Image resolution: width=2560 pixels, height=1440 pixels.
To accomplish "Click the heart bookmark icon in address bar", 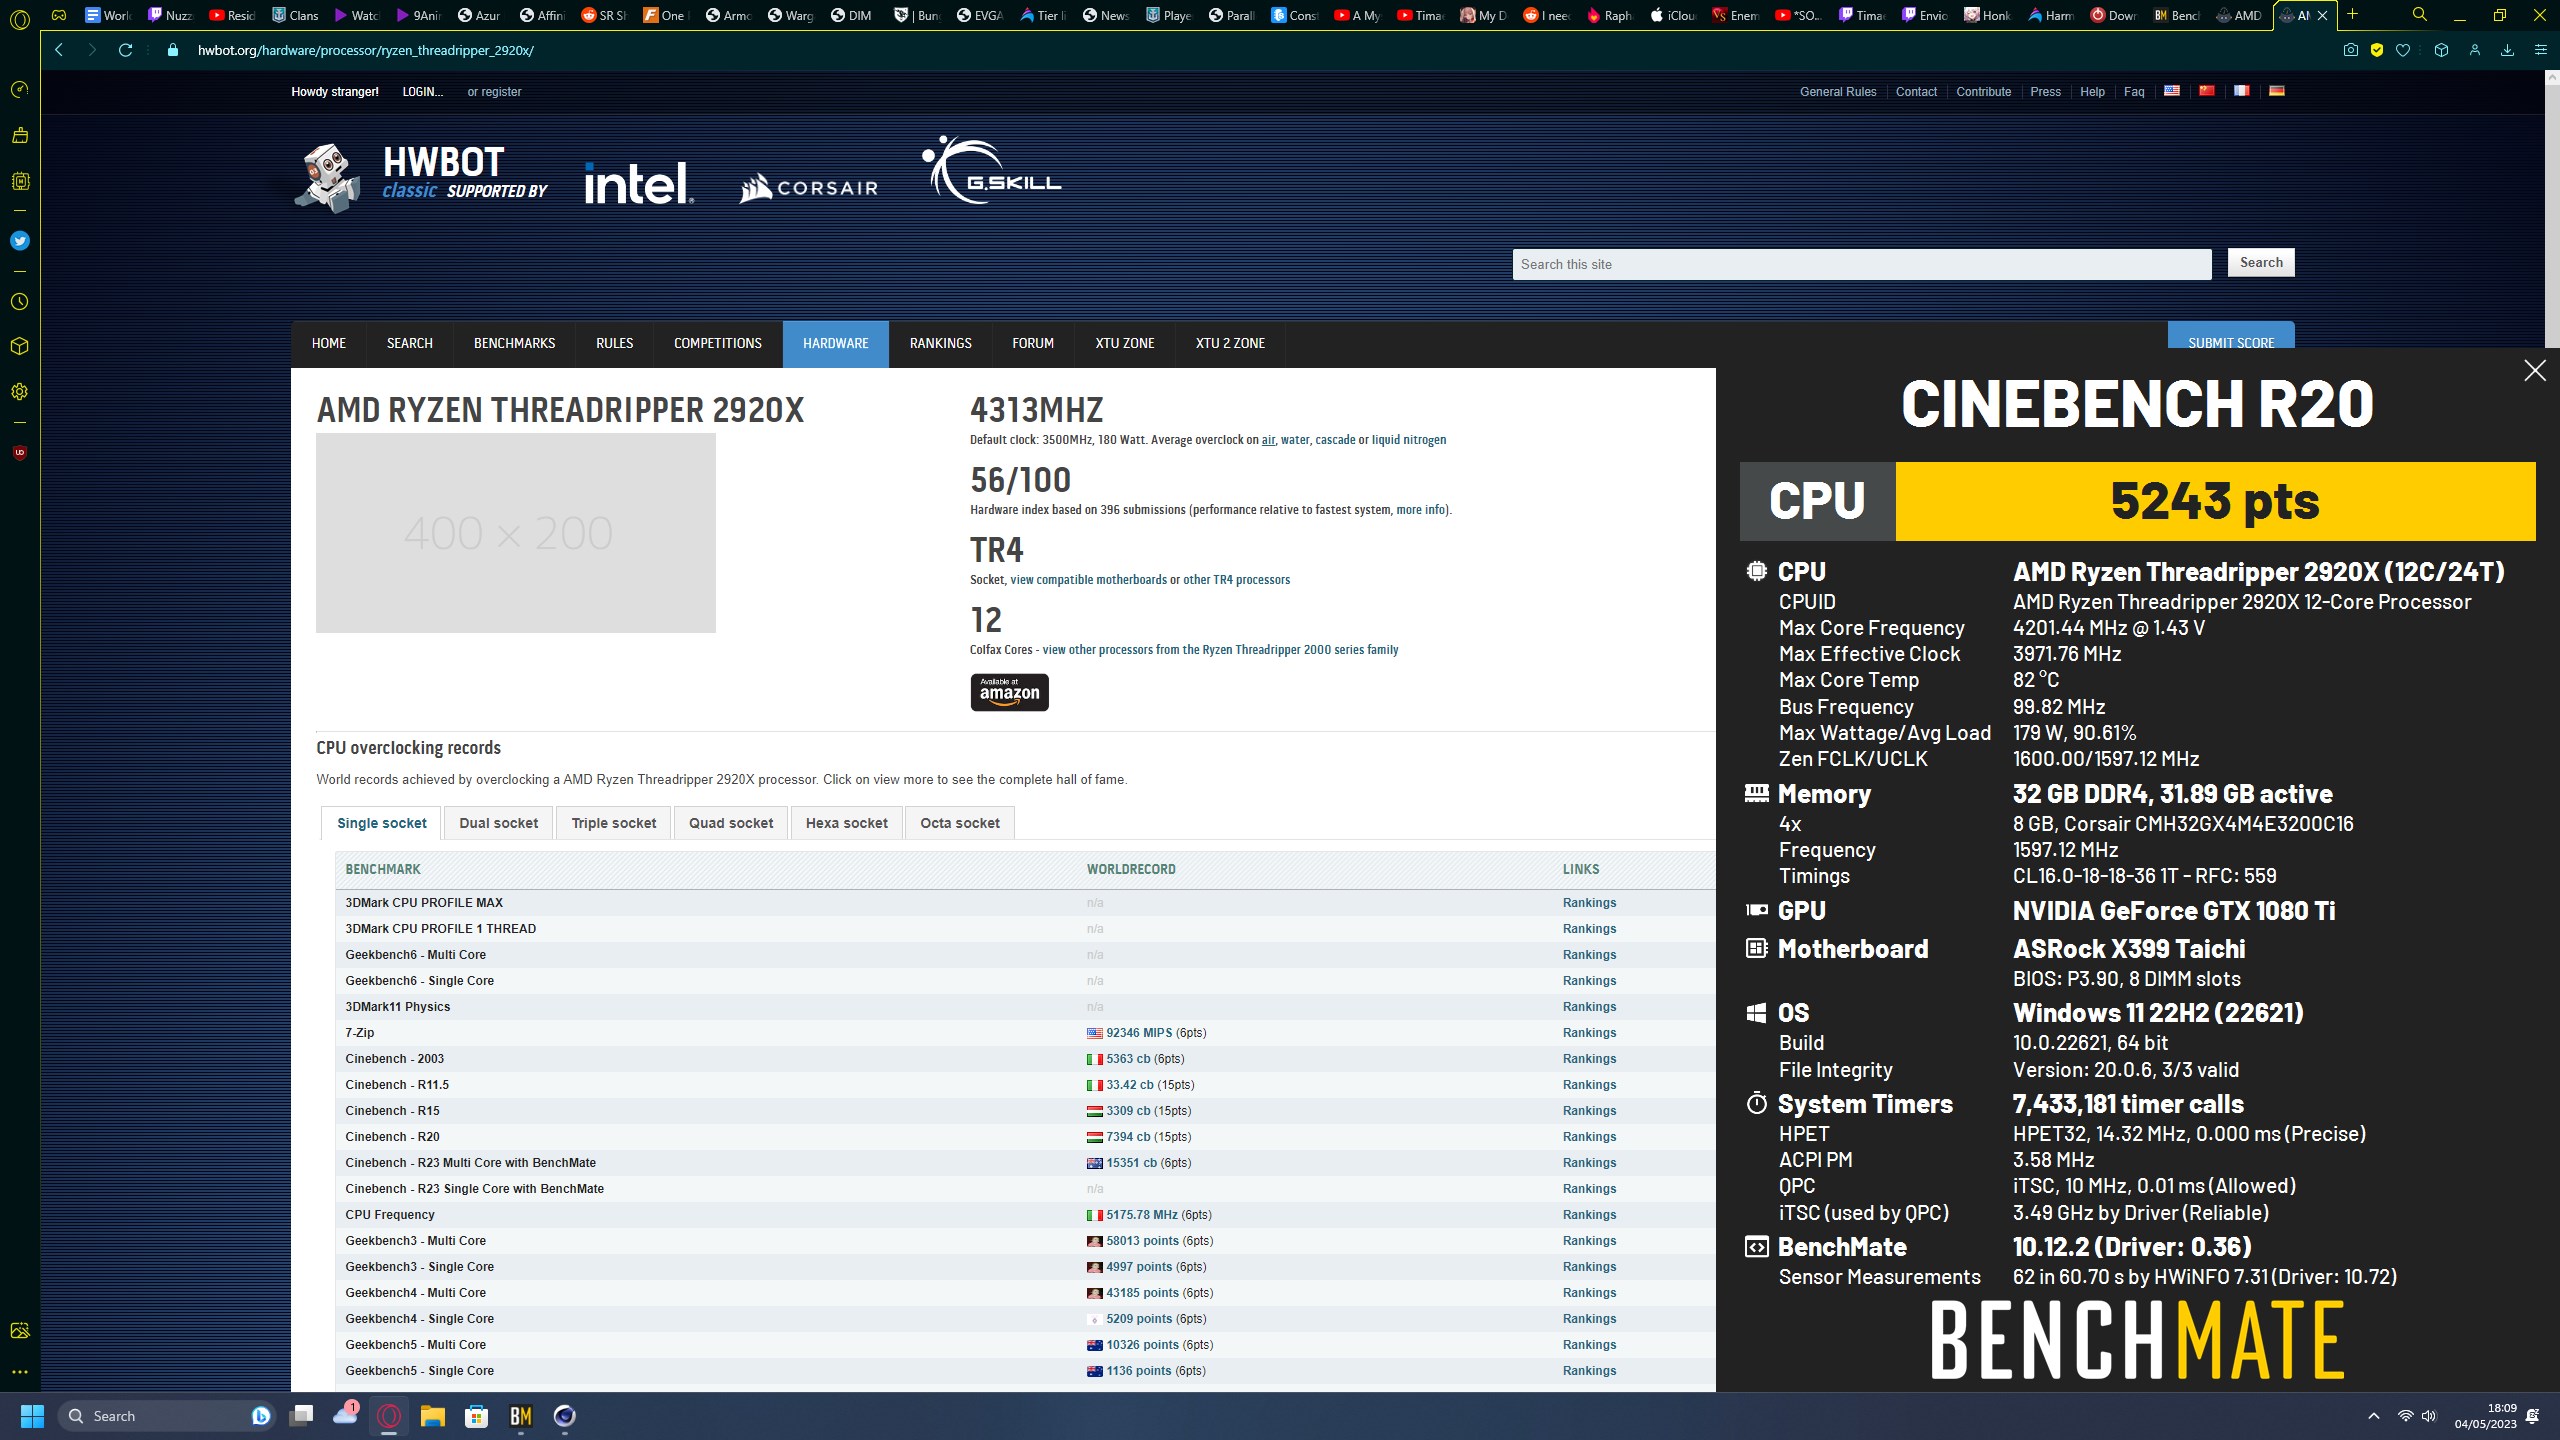I will pos(2403,50).
